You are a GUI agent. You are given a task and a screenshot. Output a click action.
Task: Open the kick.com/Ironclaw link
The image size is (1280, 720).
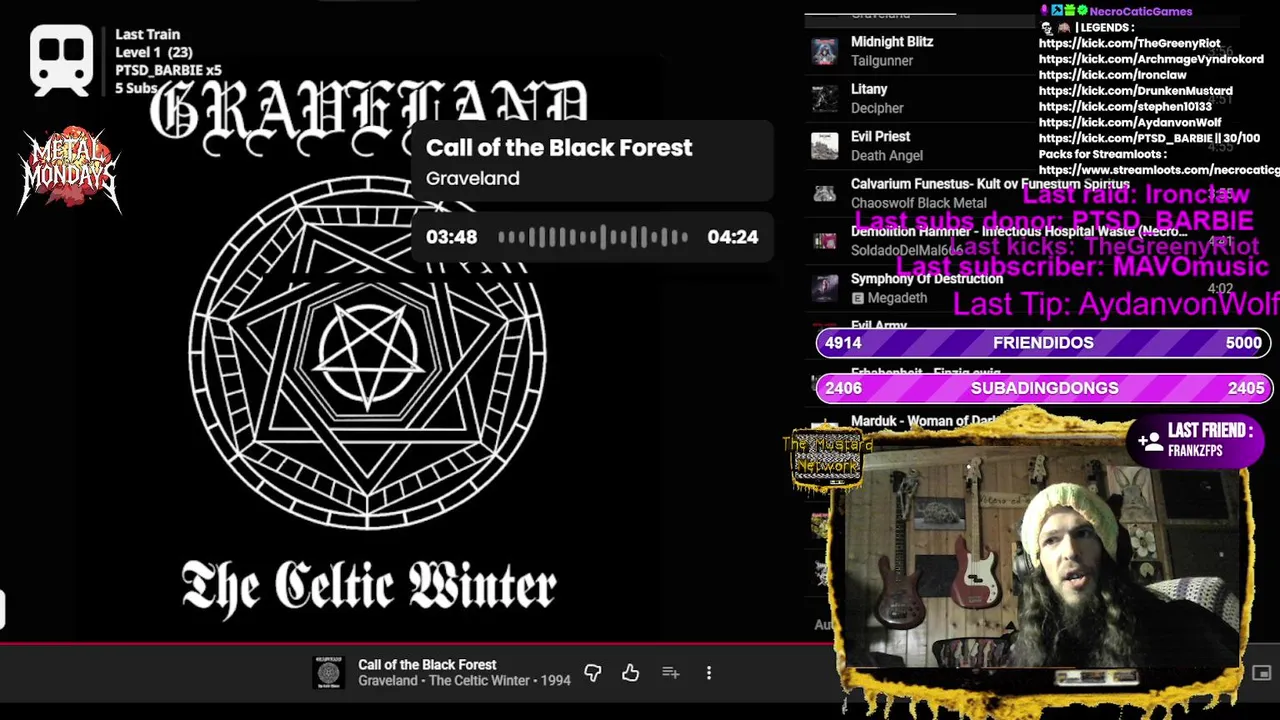[1112, 75]
